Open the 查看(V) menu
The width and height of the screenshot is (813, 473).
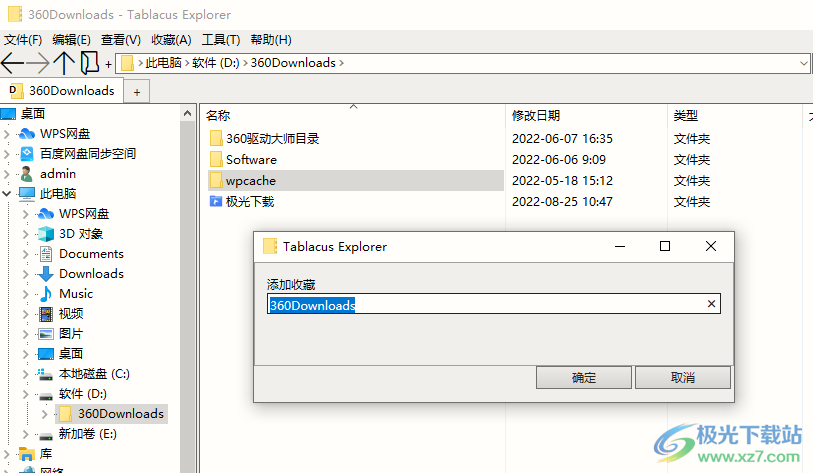pyautogui.click(x=121, y=40)
